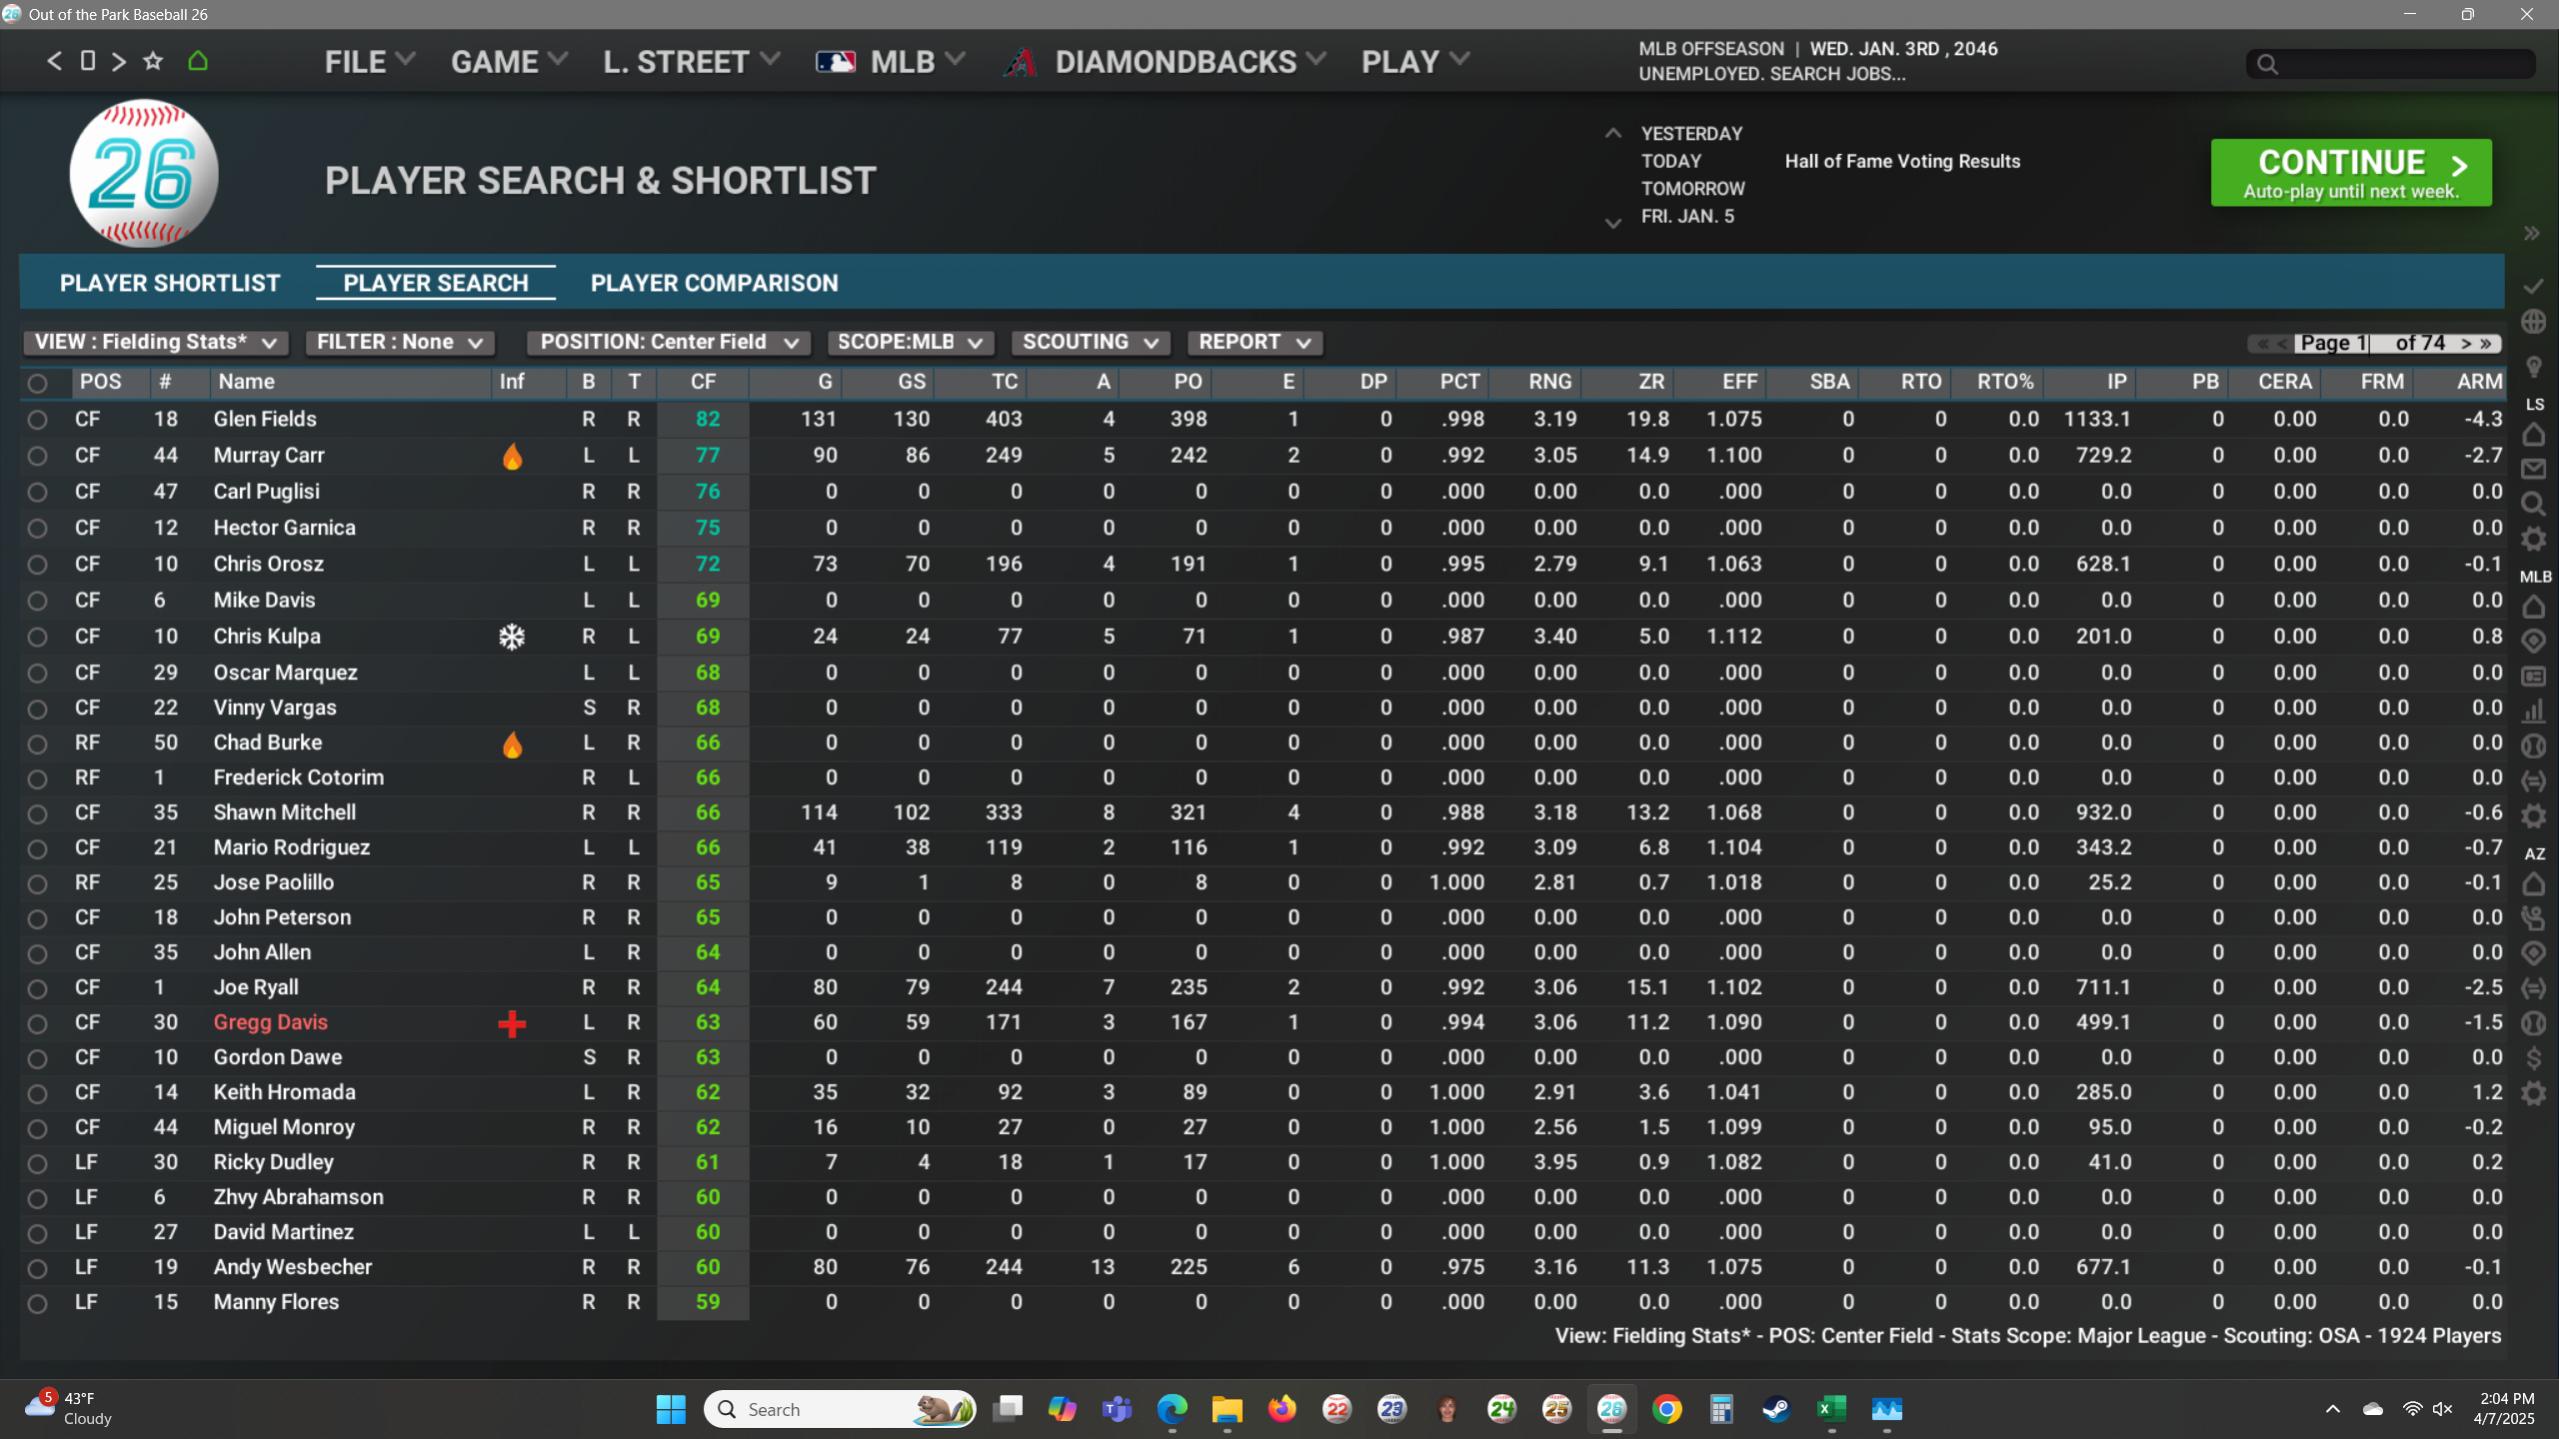This screenshot has height=1439, width=2559.
Task: Click the green home icon in navigation bar
Action: click(x=198, y=61)
